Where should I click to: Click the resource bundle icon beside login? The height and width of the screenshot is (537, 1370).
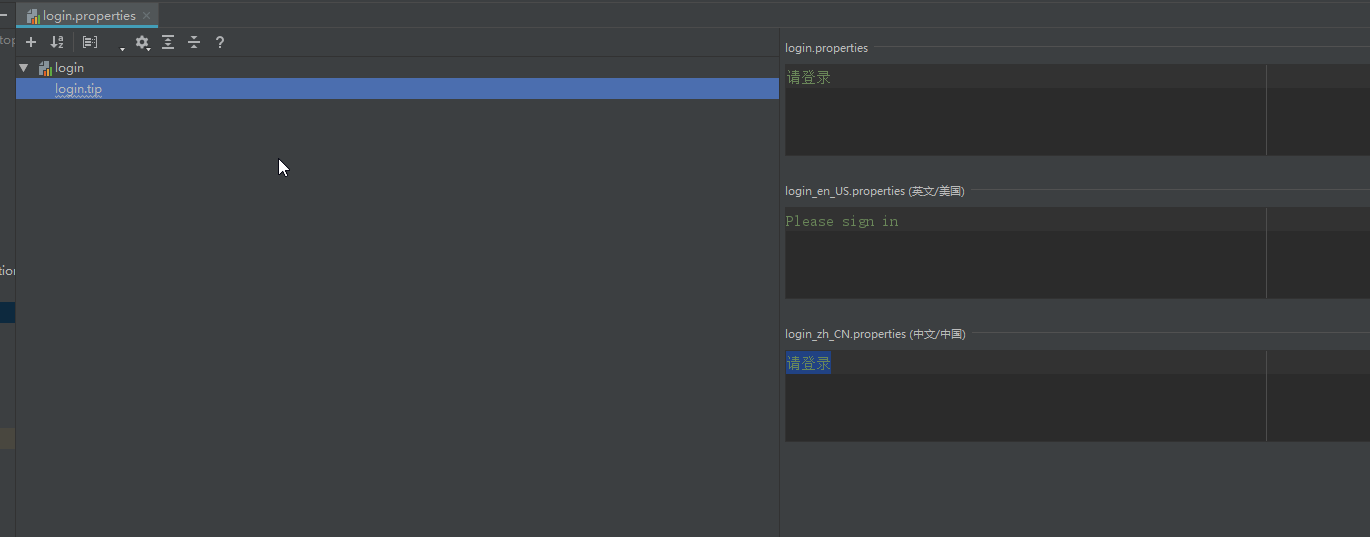coord(45,68)
